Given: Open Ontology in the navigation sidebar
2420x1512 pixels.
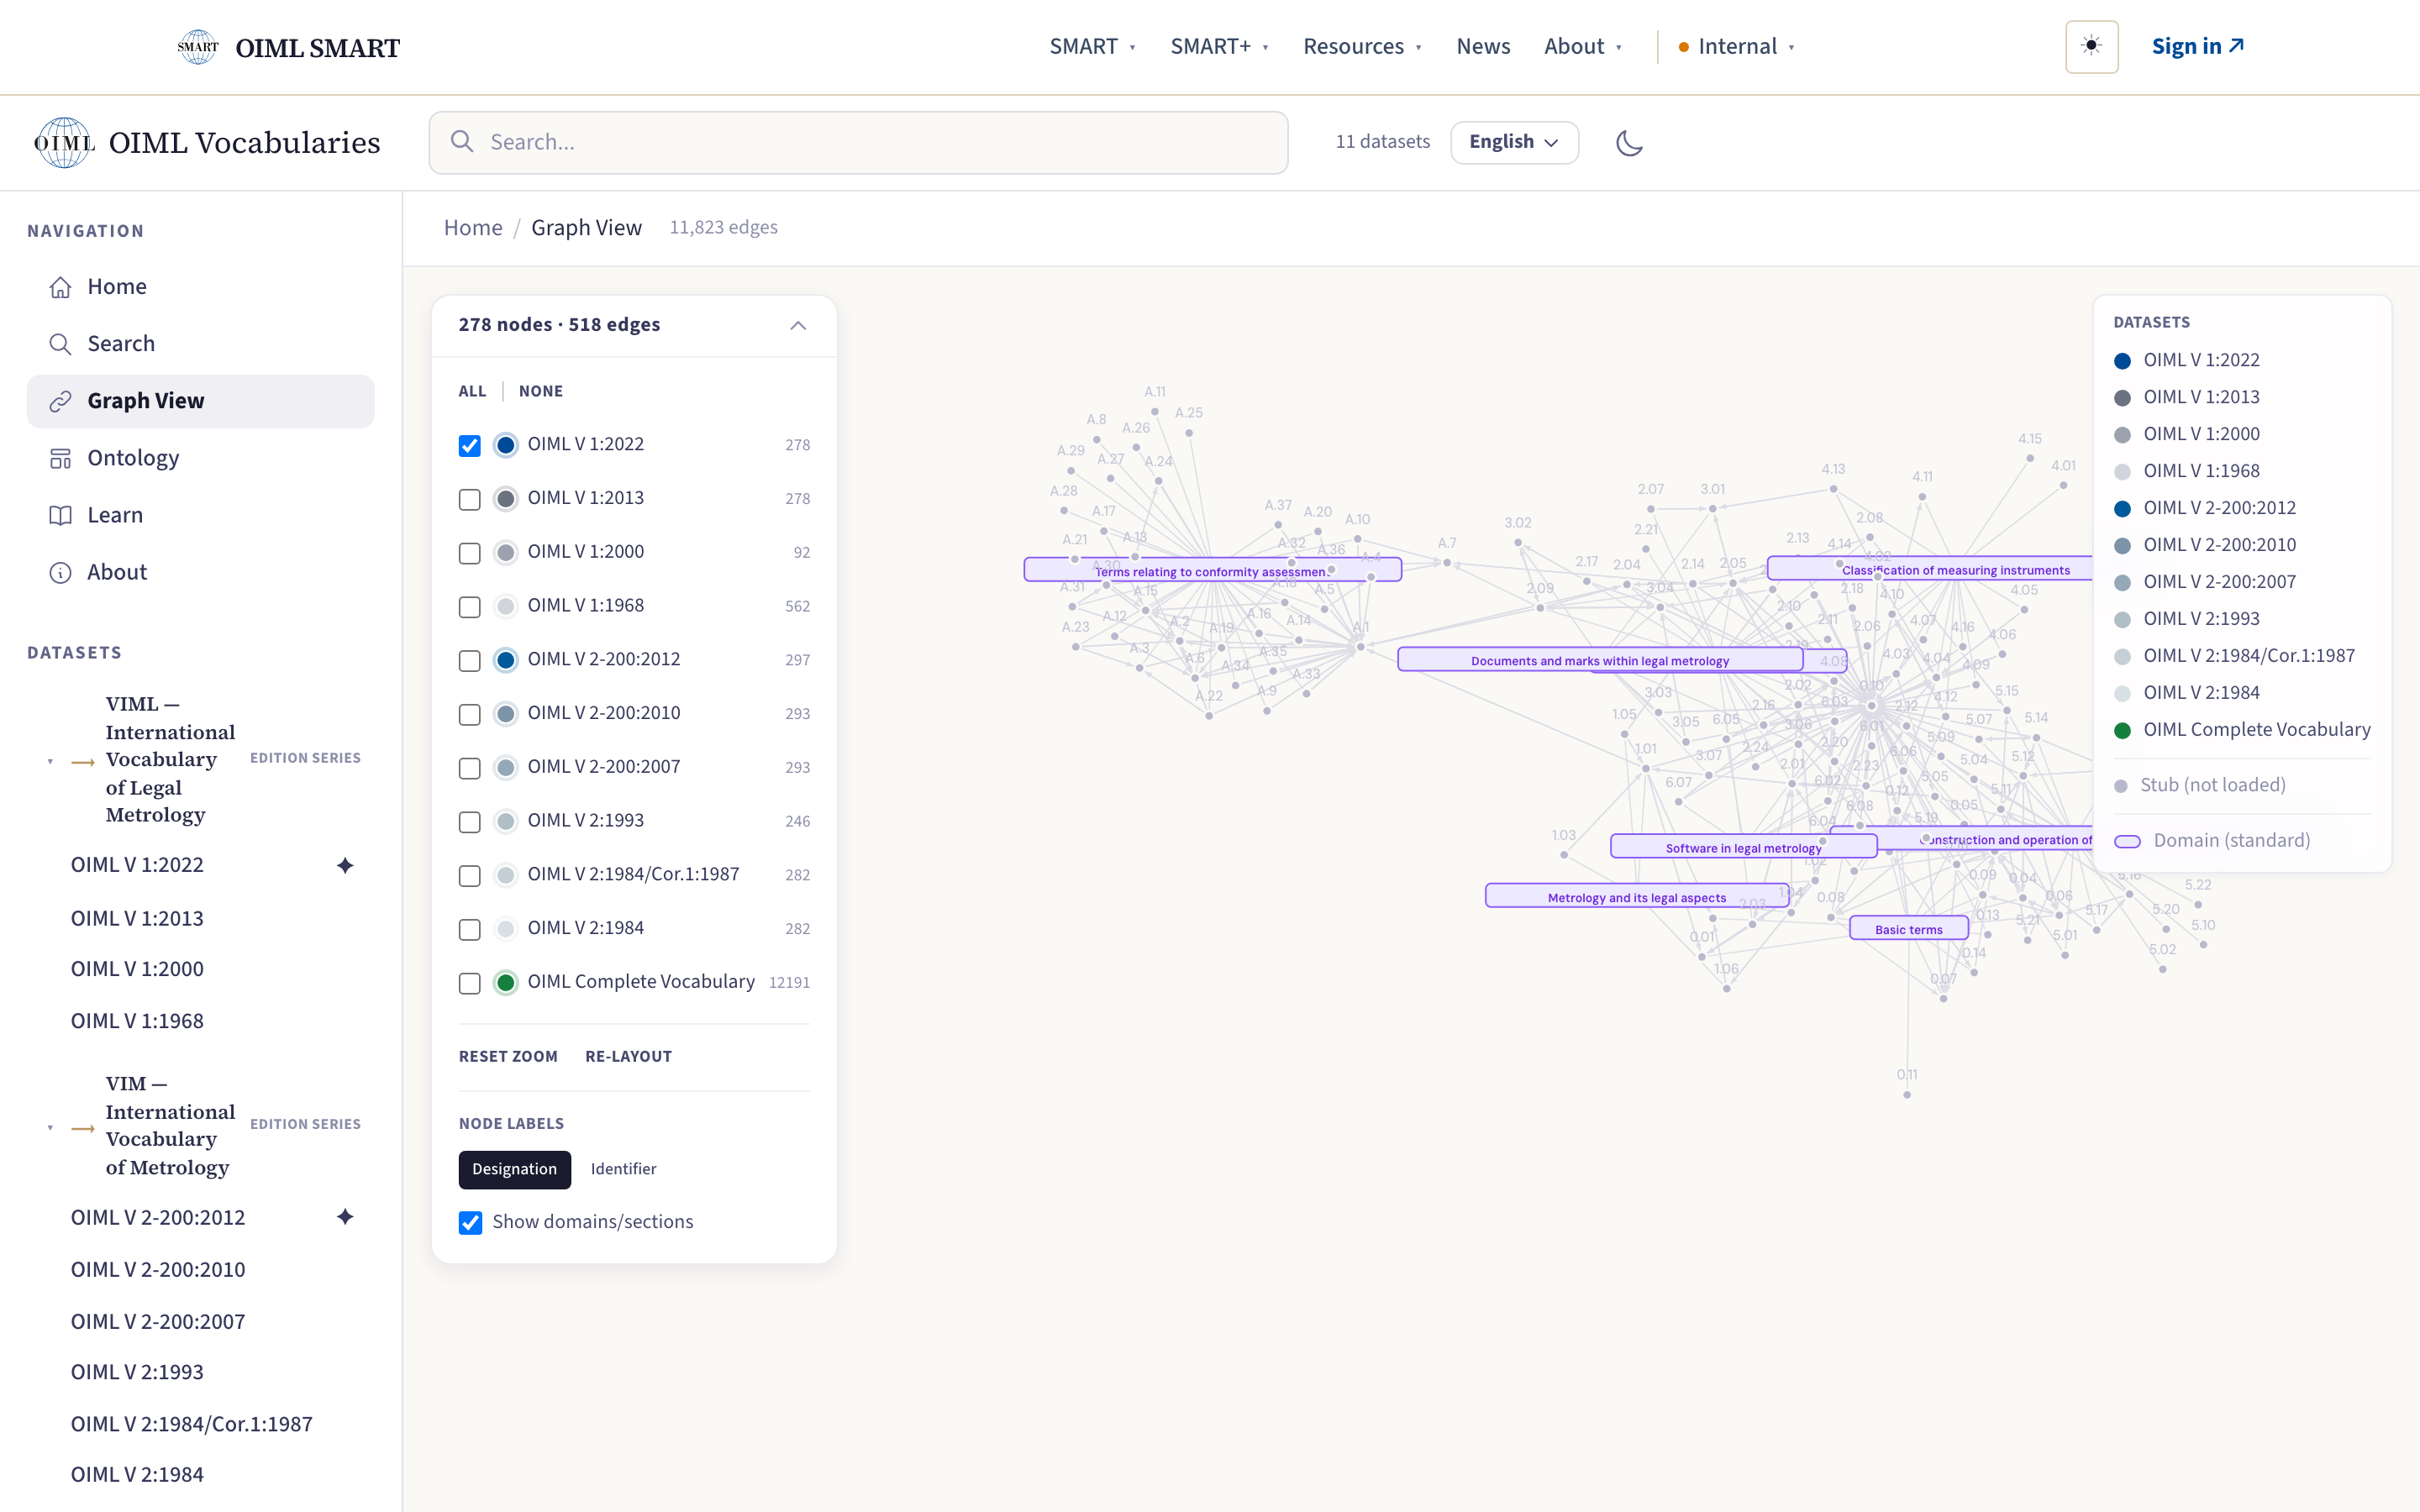Looking at the screenshot, I should 200,458.
